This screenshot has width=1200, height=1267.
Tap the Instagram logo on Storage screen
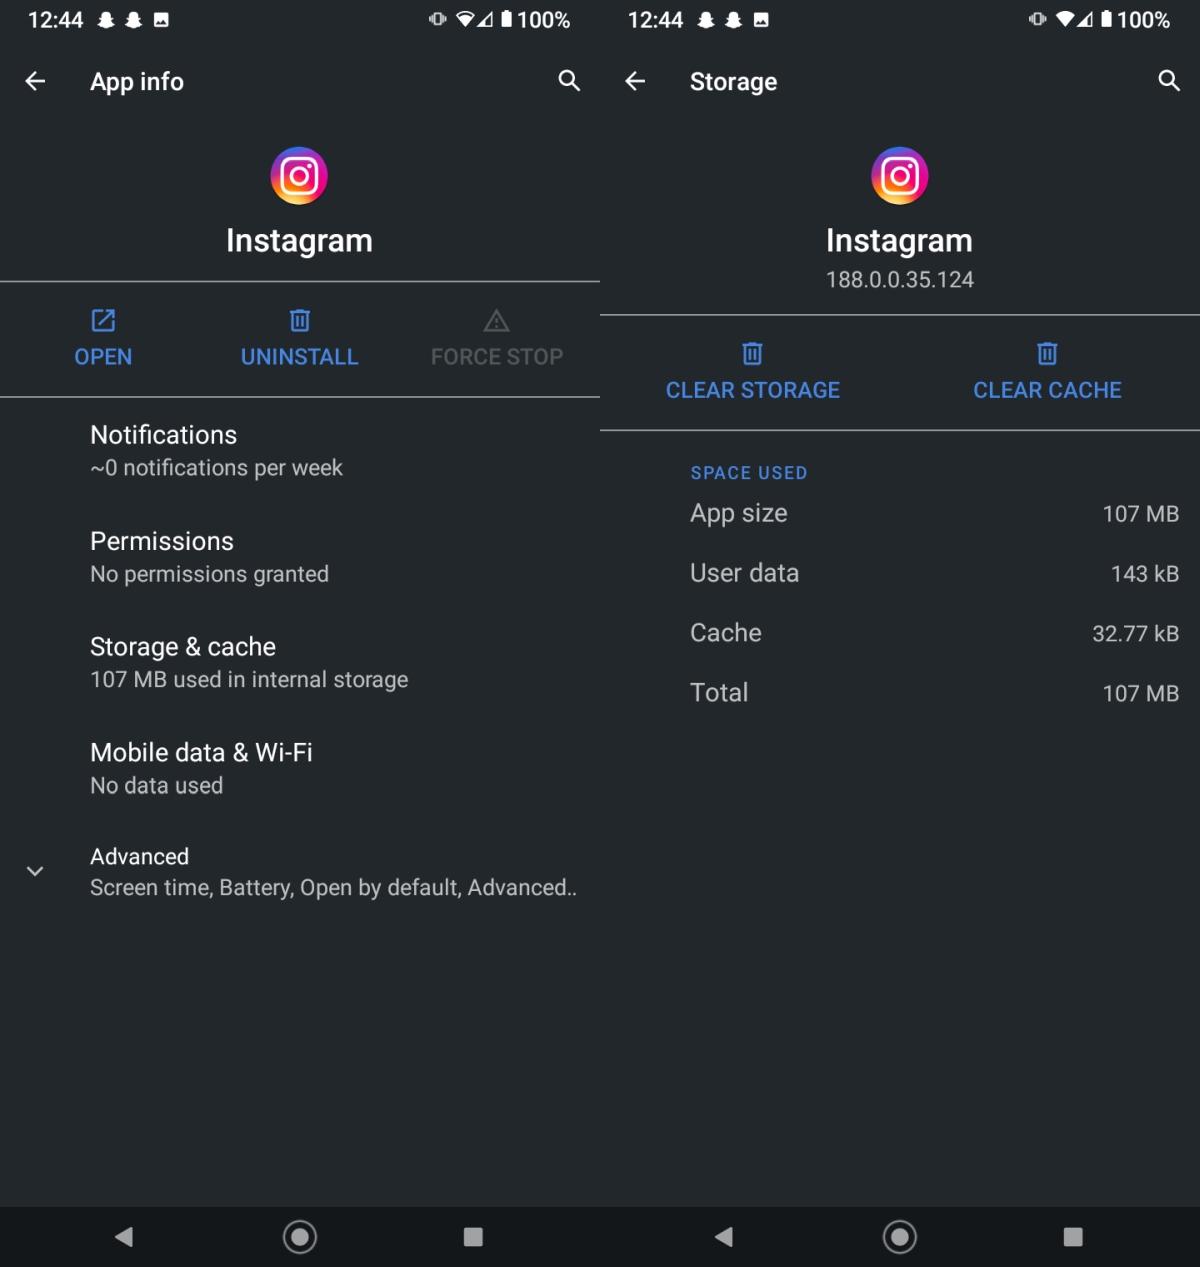pos(900,176)
